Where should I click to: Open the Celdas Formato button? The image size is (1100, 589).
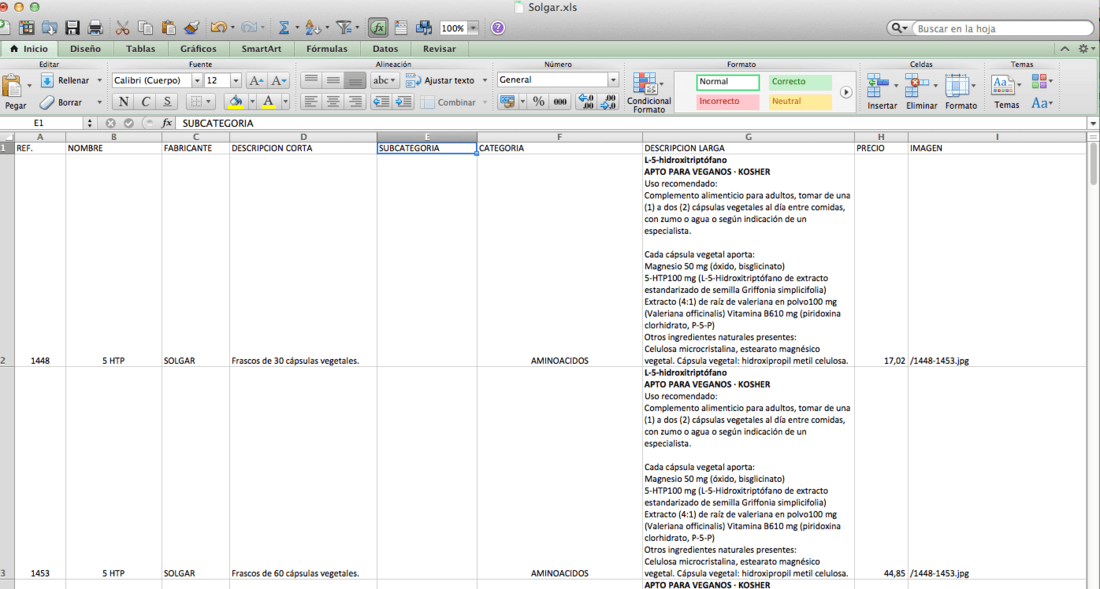pyautogui.click(x=960, y=92)
